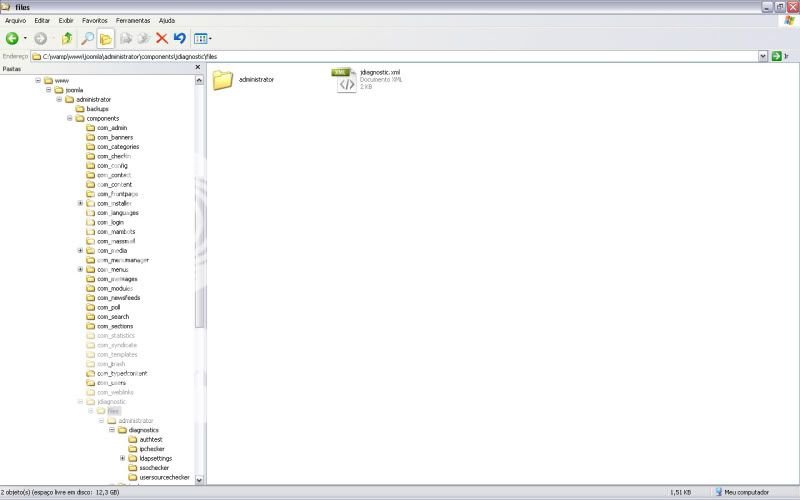800x500 pixels.
Task: Click the green Back arrow button
Action: (12, 38)
